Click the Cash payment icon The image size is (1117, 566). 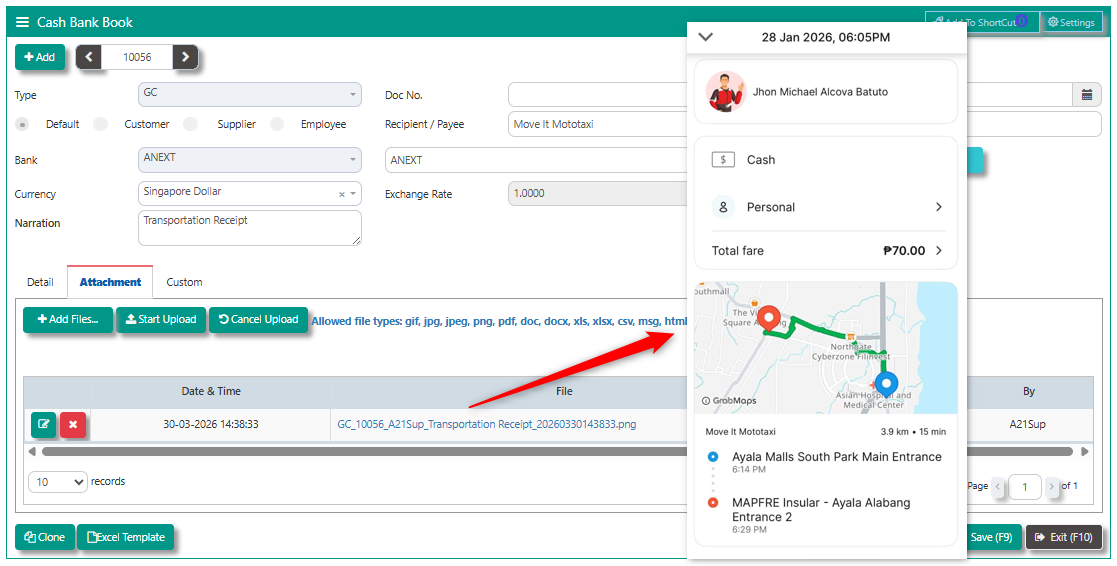pos(723,160)
